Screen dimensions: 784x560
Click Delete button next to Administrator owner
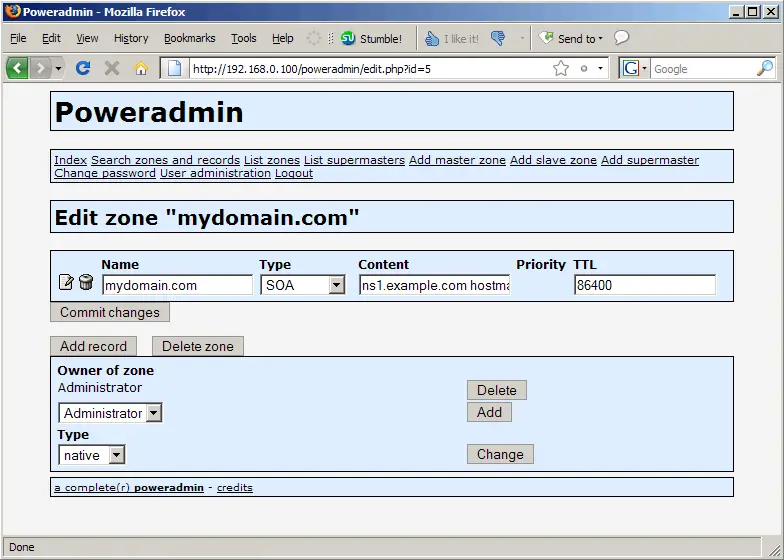coord(496,390)
